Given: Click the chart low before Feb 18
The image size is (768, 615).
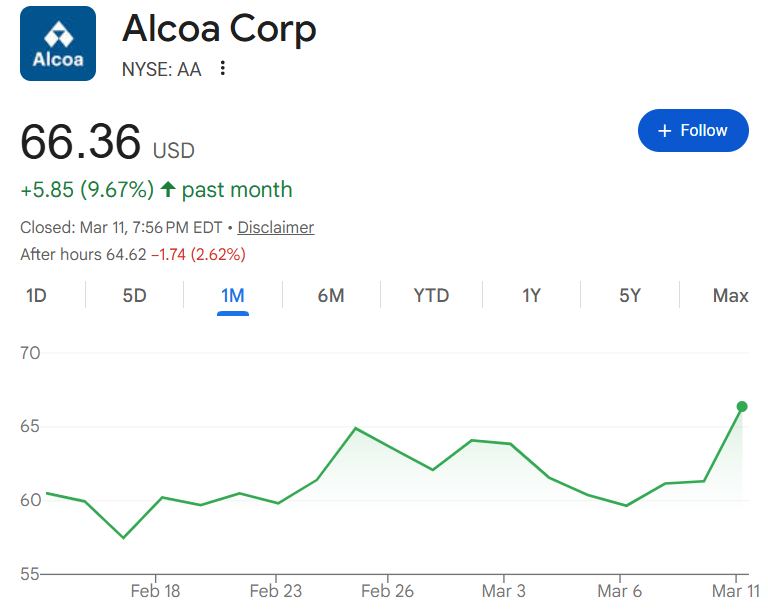Looking at the screenshot, I should [123, 538].
